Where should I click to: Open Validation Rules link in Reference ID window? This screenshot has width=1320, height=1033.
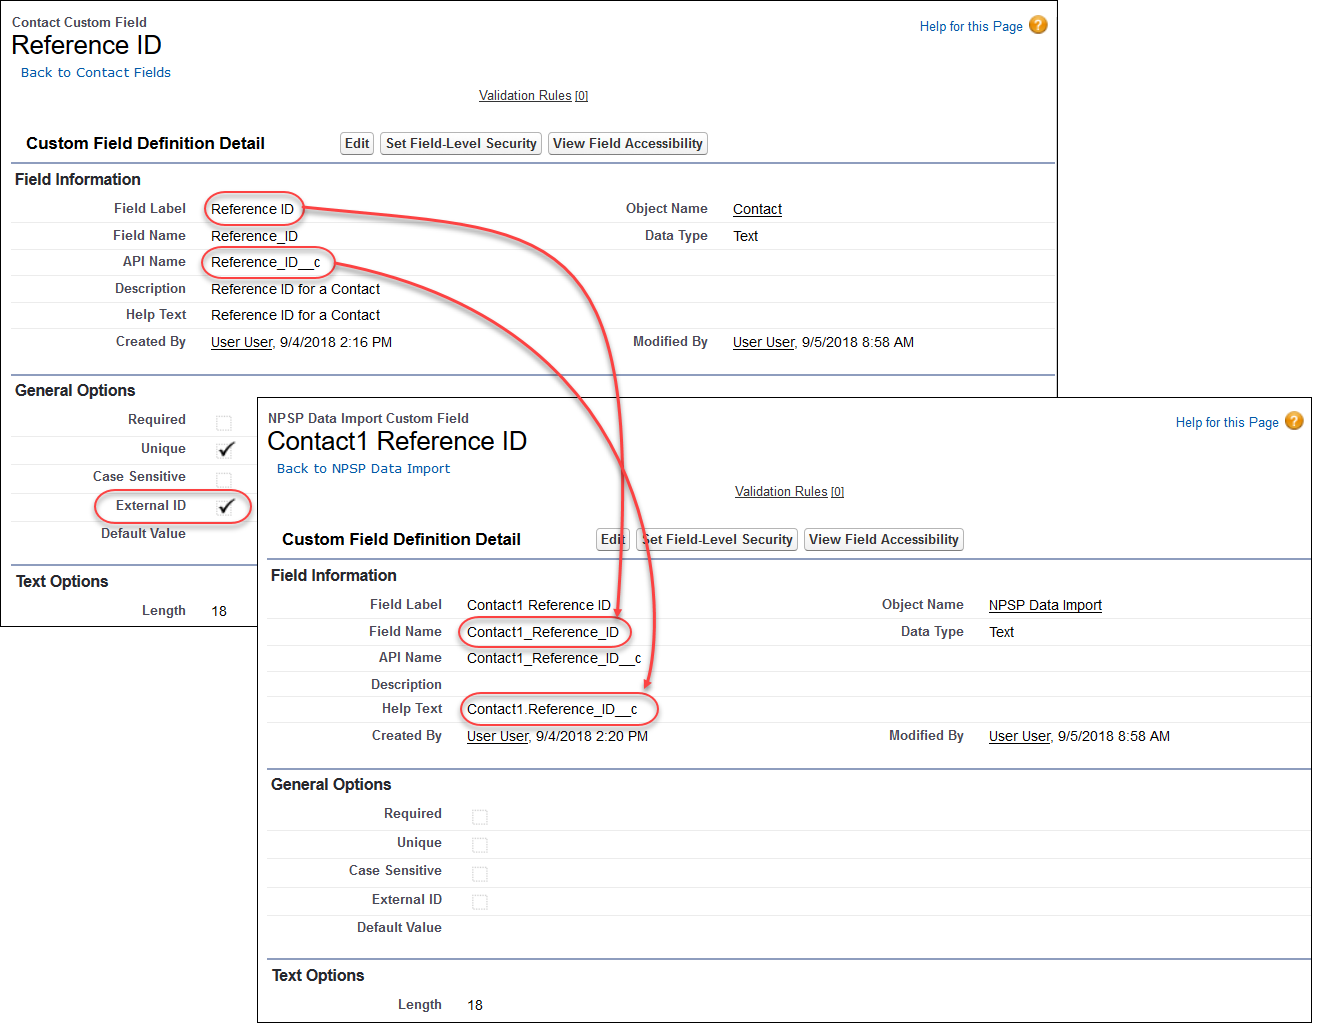533,96
